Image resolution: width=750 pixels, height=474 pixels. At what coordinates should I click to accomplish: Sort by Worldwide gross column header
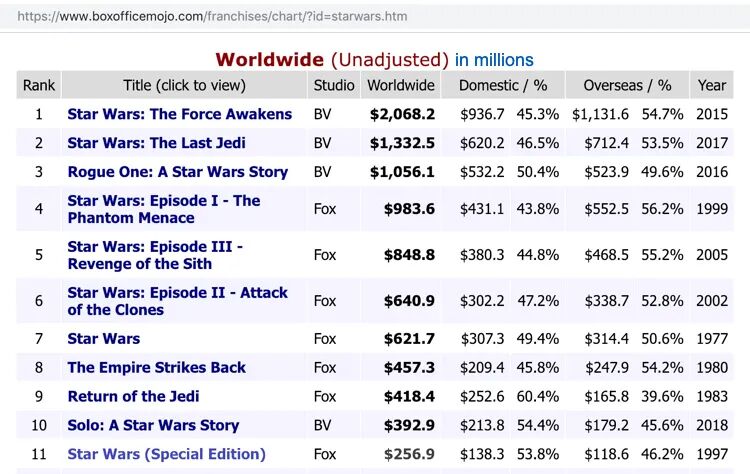401,85
